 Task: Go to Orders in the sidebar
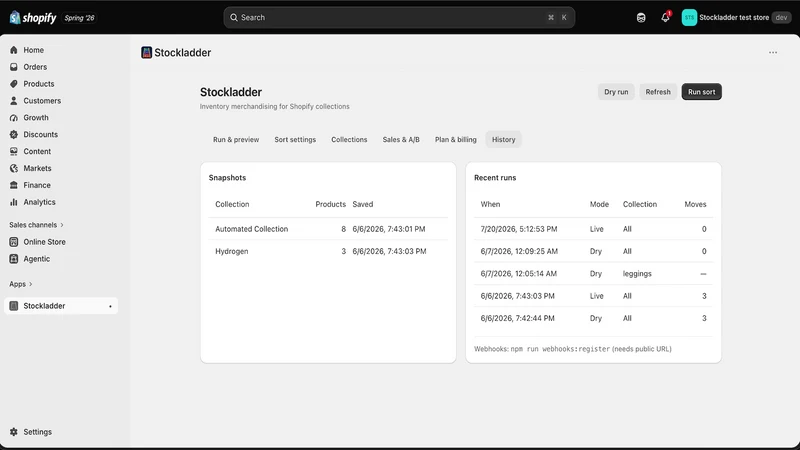tap(35, 67)
